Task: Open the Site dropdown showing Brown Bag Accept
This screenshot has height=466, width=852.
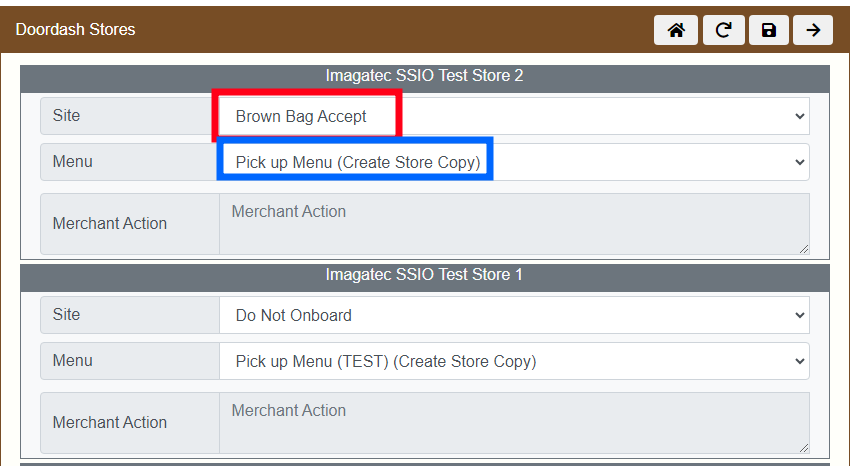Action: [x=514, y=116]
